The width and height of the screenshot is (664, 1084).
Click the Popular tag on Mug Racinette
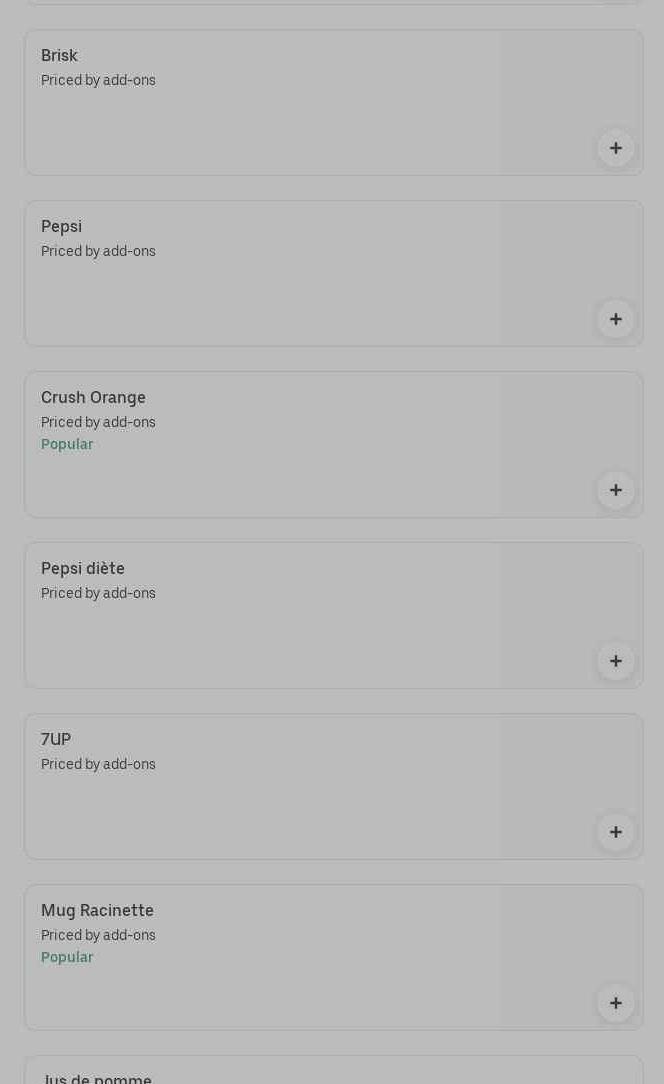click(x=67, y=958)
